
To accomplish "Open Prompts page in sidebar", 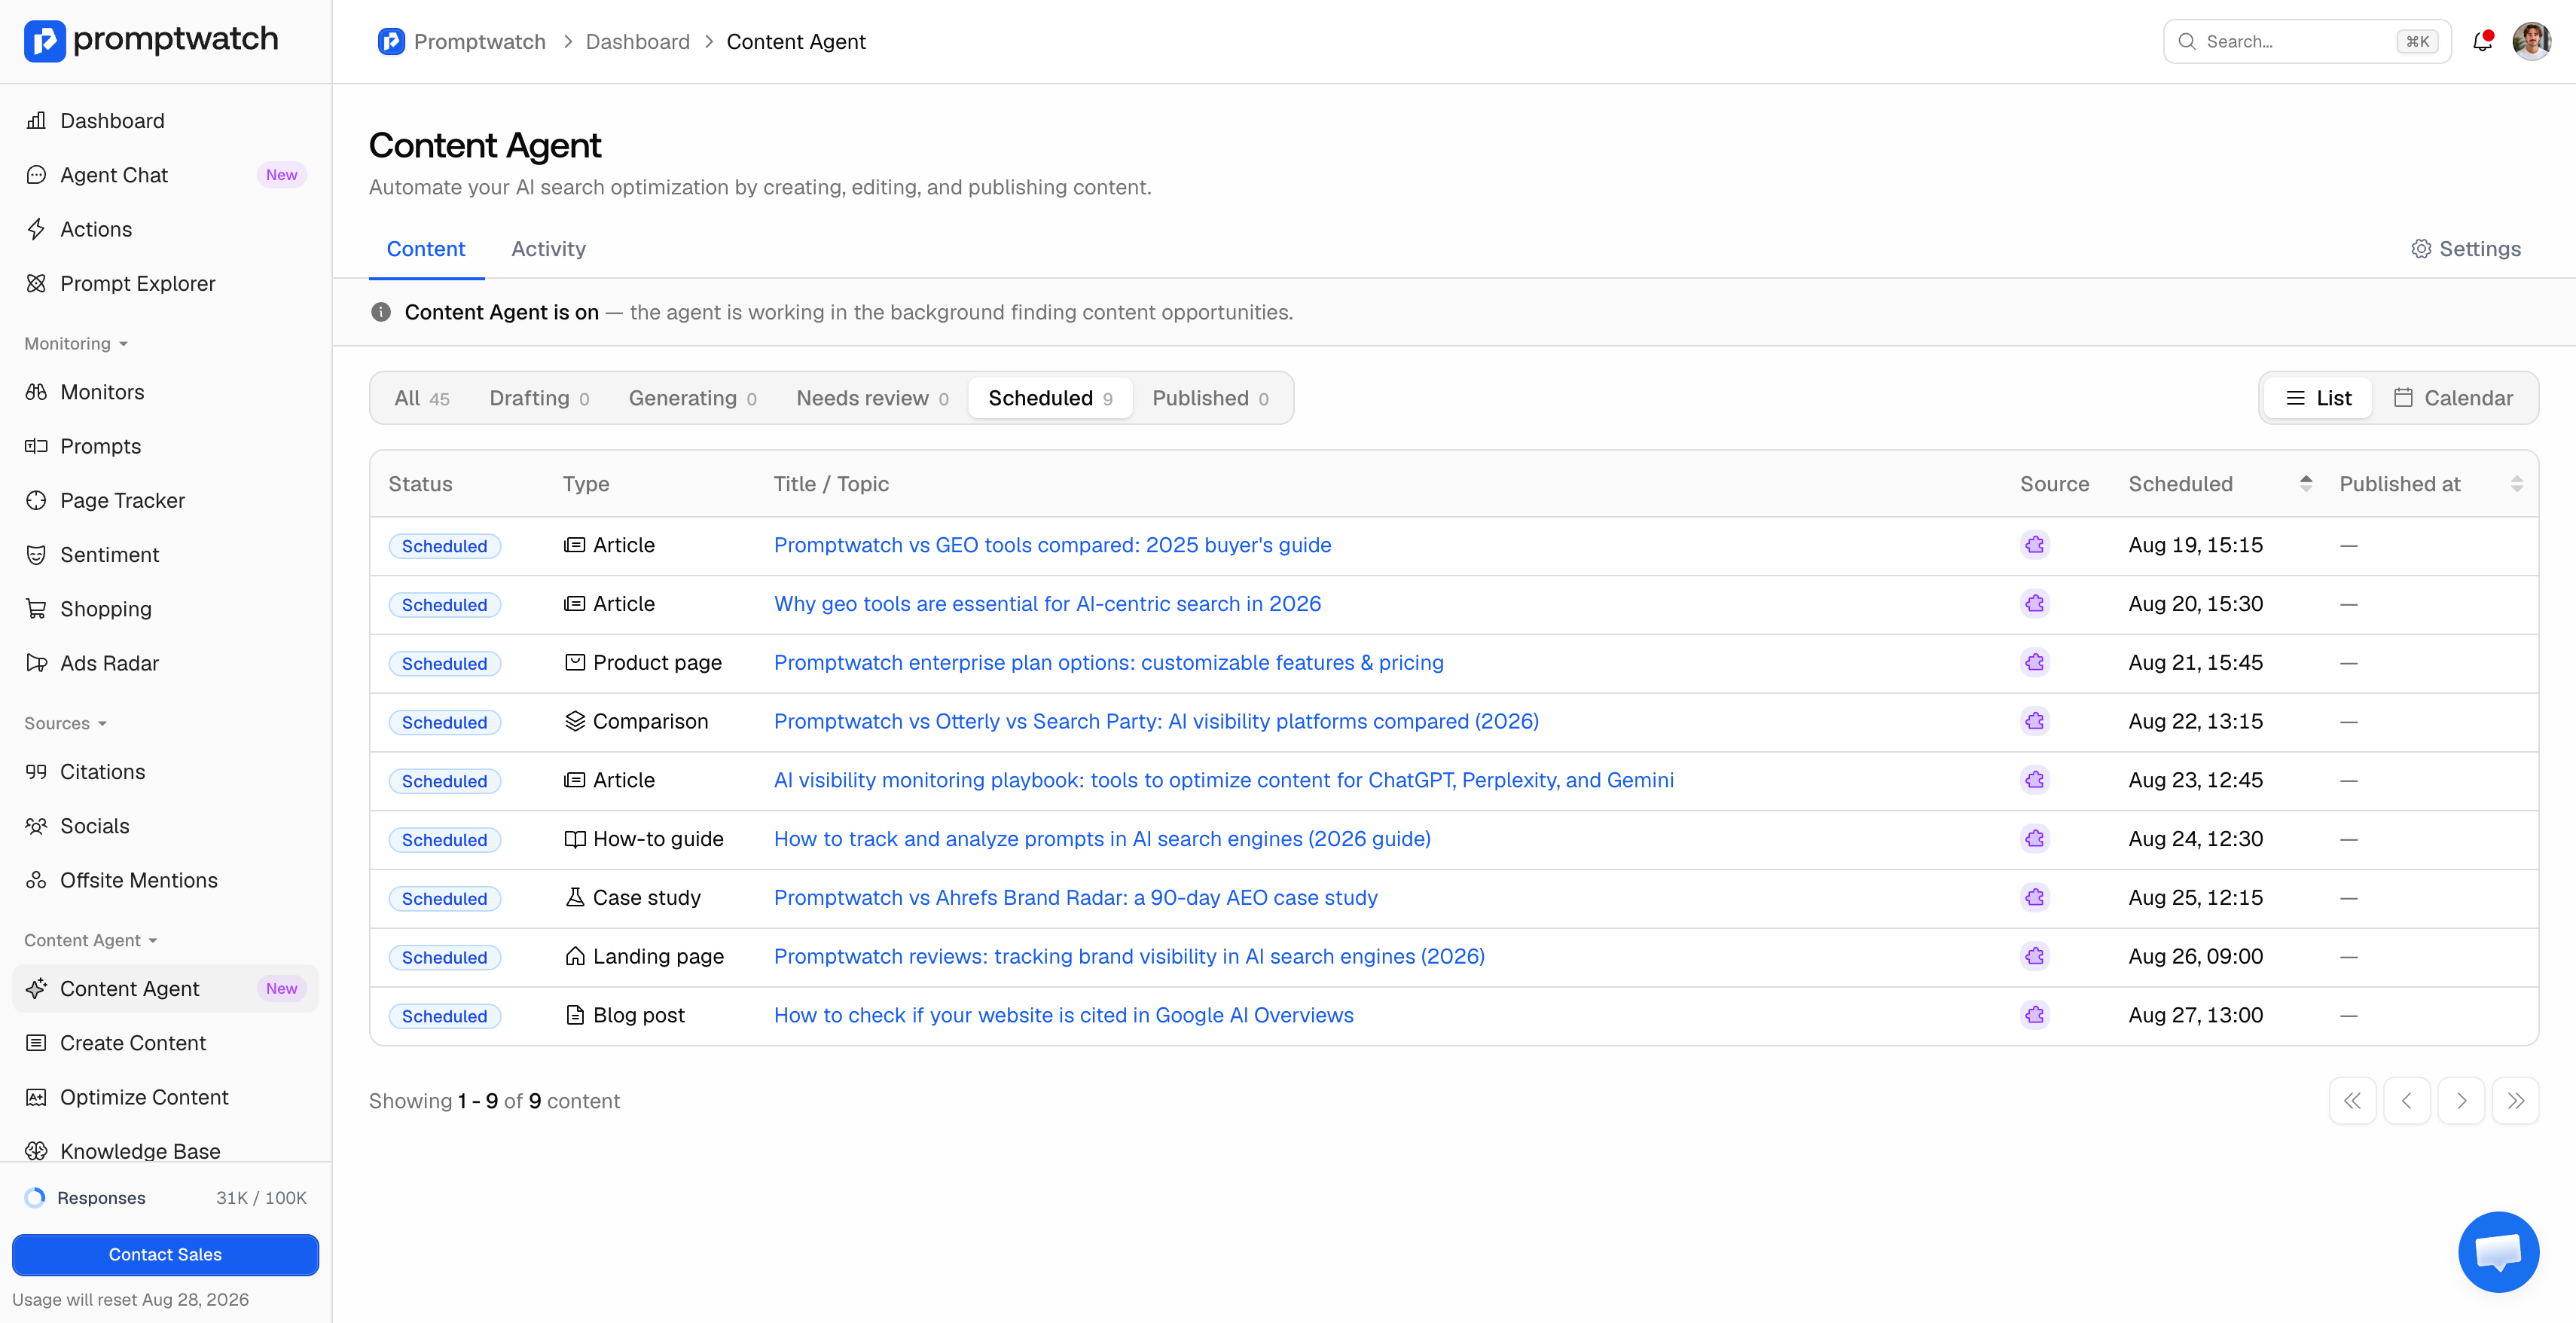I will coord(166,446).
